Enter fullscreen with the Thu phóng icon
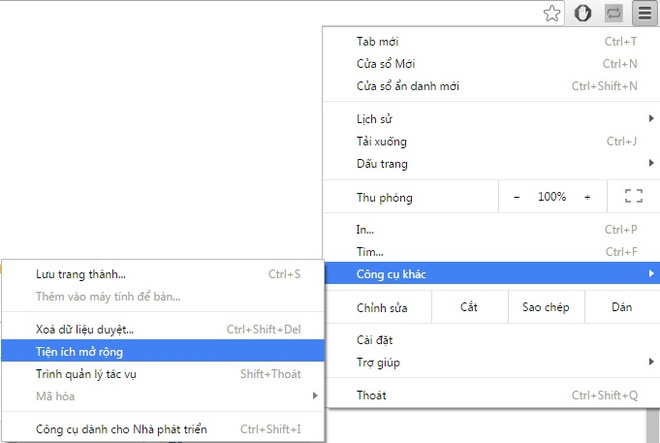 [x=632, y=197]
